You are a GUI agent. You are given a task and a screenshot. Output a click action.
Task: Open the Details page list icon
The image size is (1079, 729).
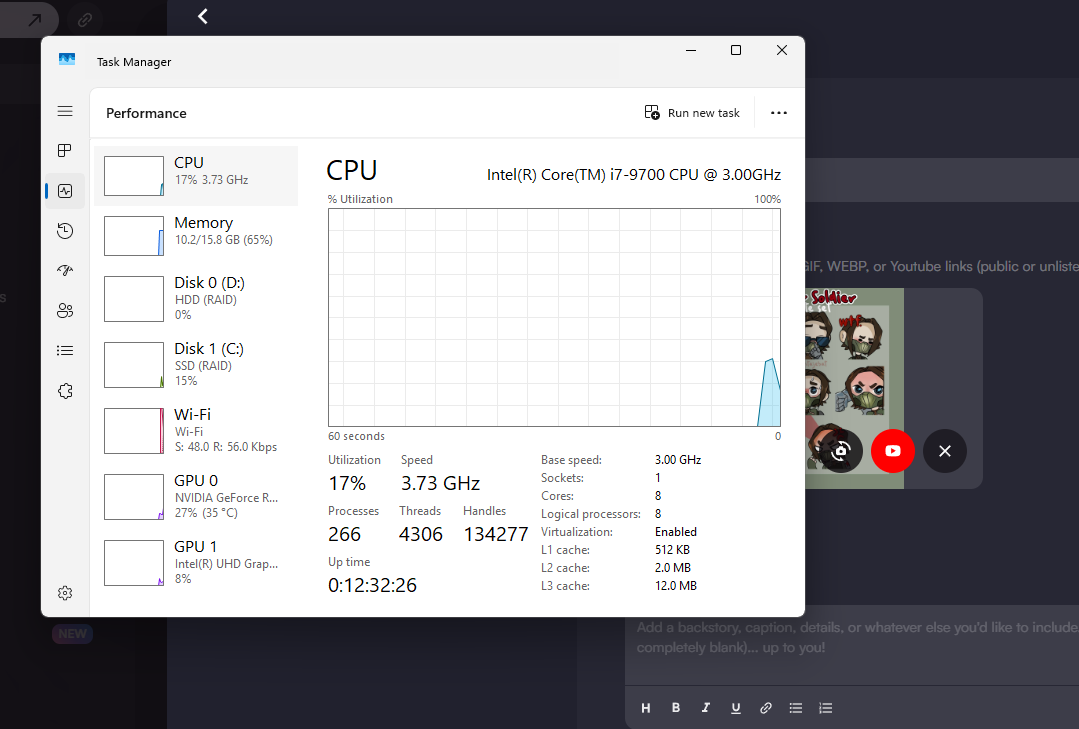[x=65, y=350]
